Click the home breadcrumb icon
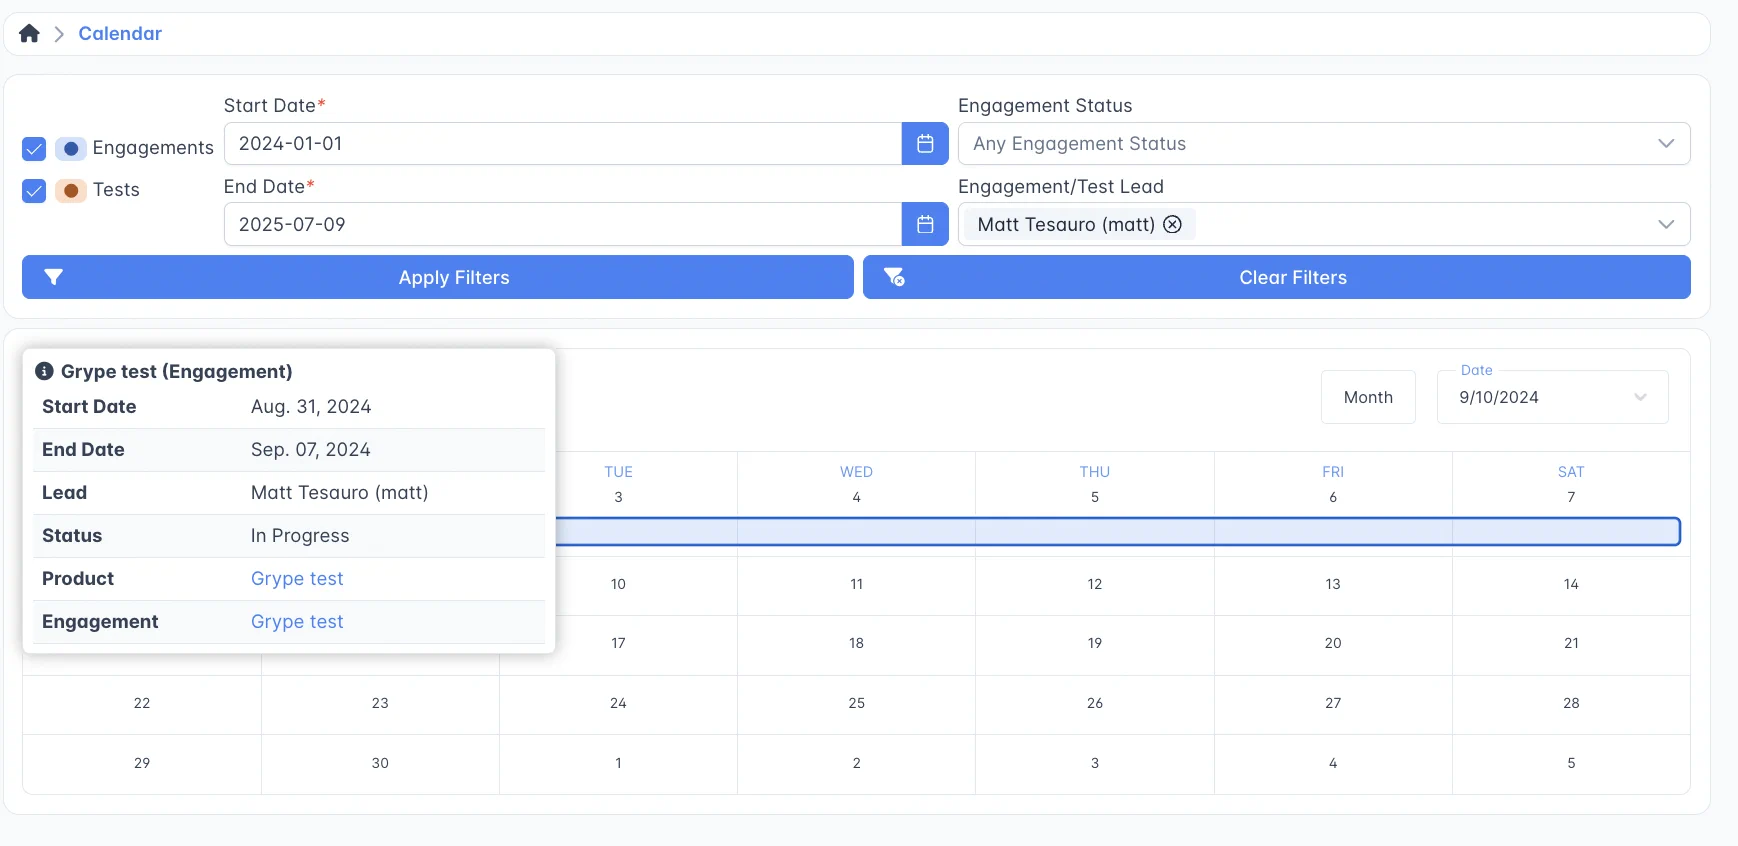This screenshot has width=1738, height=846. click(29, 34)
